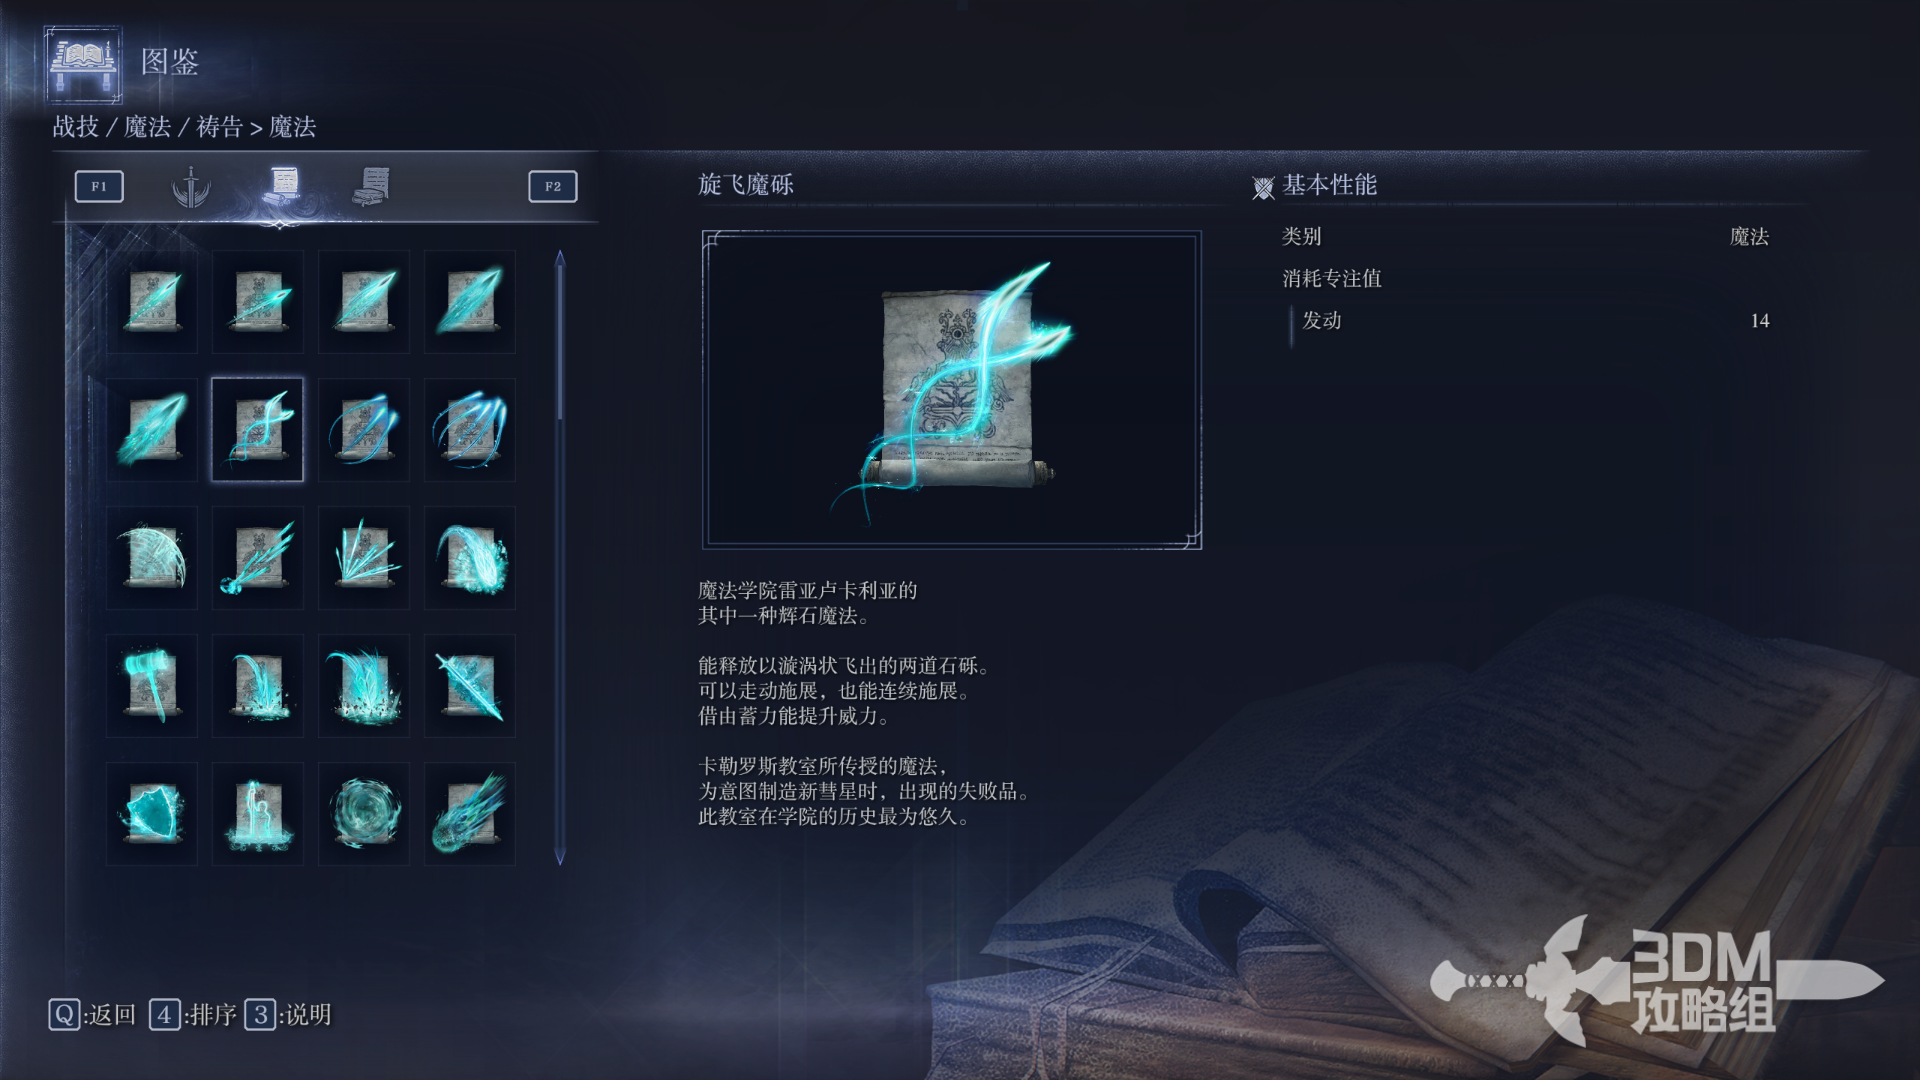Select the hammer-shaped sorcery scroll icon
The height and width of the screenshot is (1080, 1920).
coord(152,686)
